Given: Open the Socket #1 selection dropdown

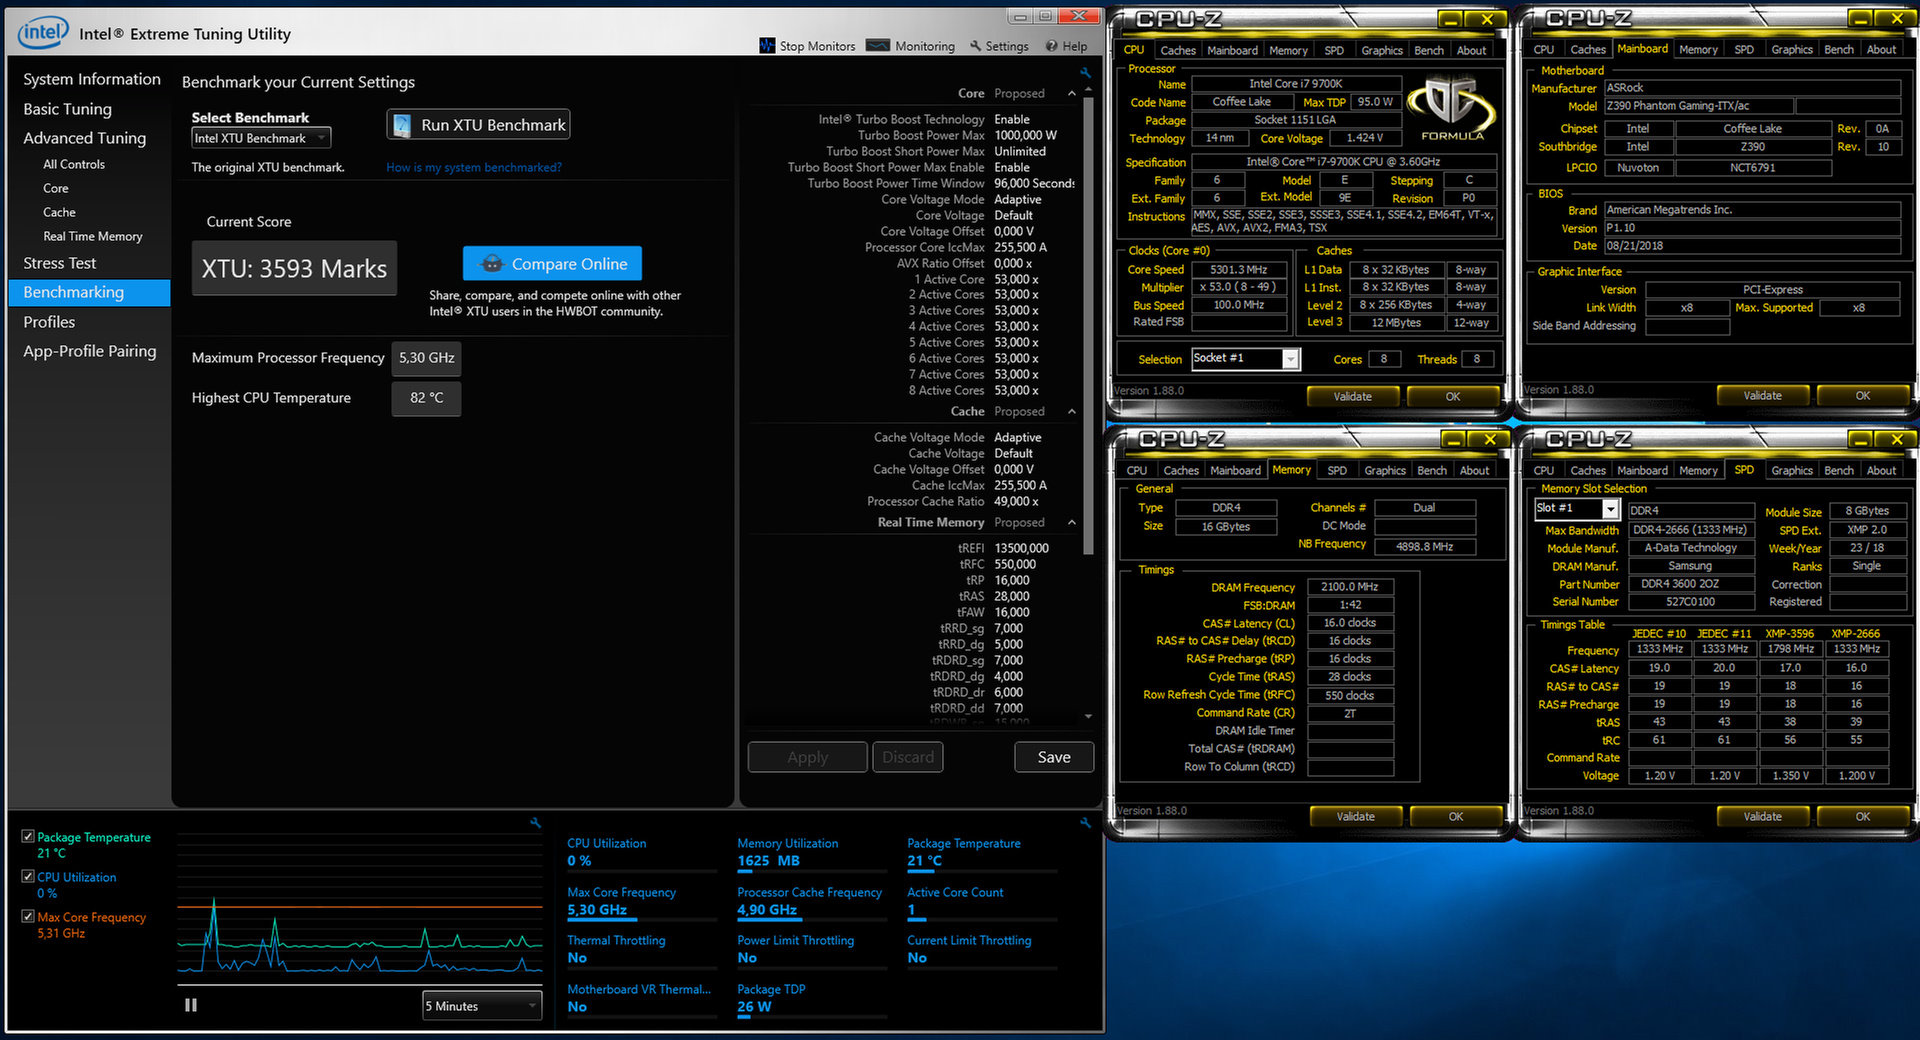Looking at the screenshot, I should (x=1245, y=358).
